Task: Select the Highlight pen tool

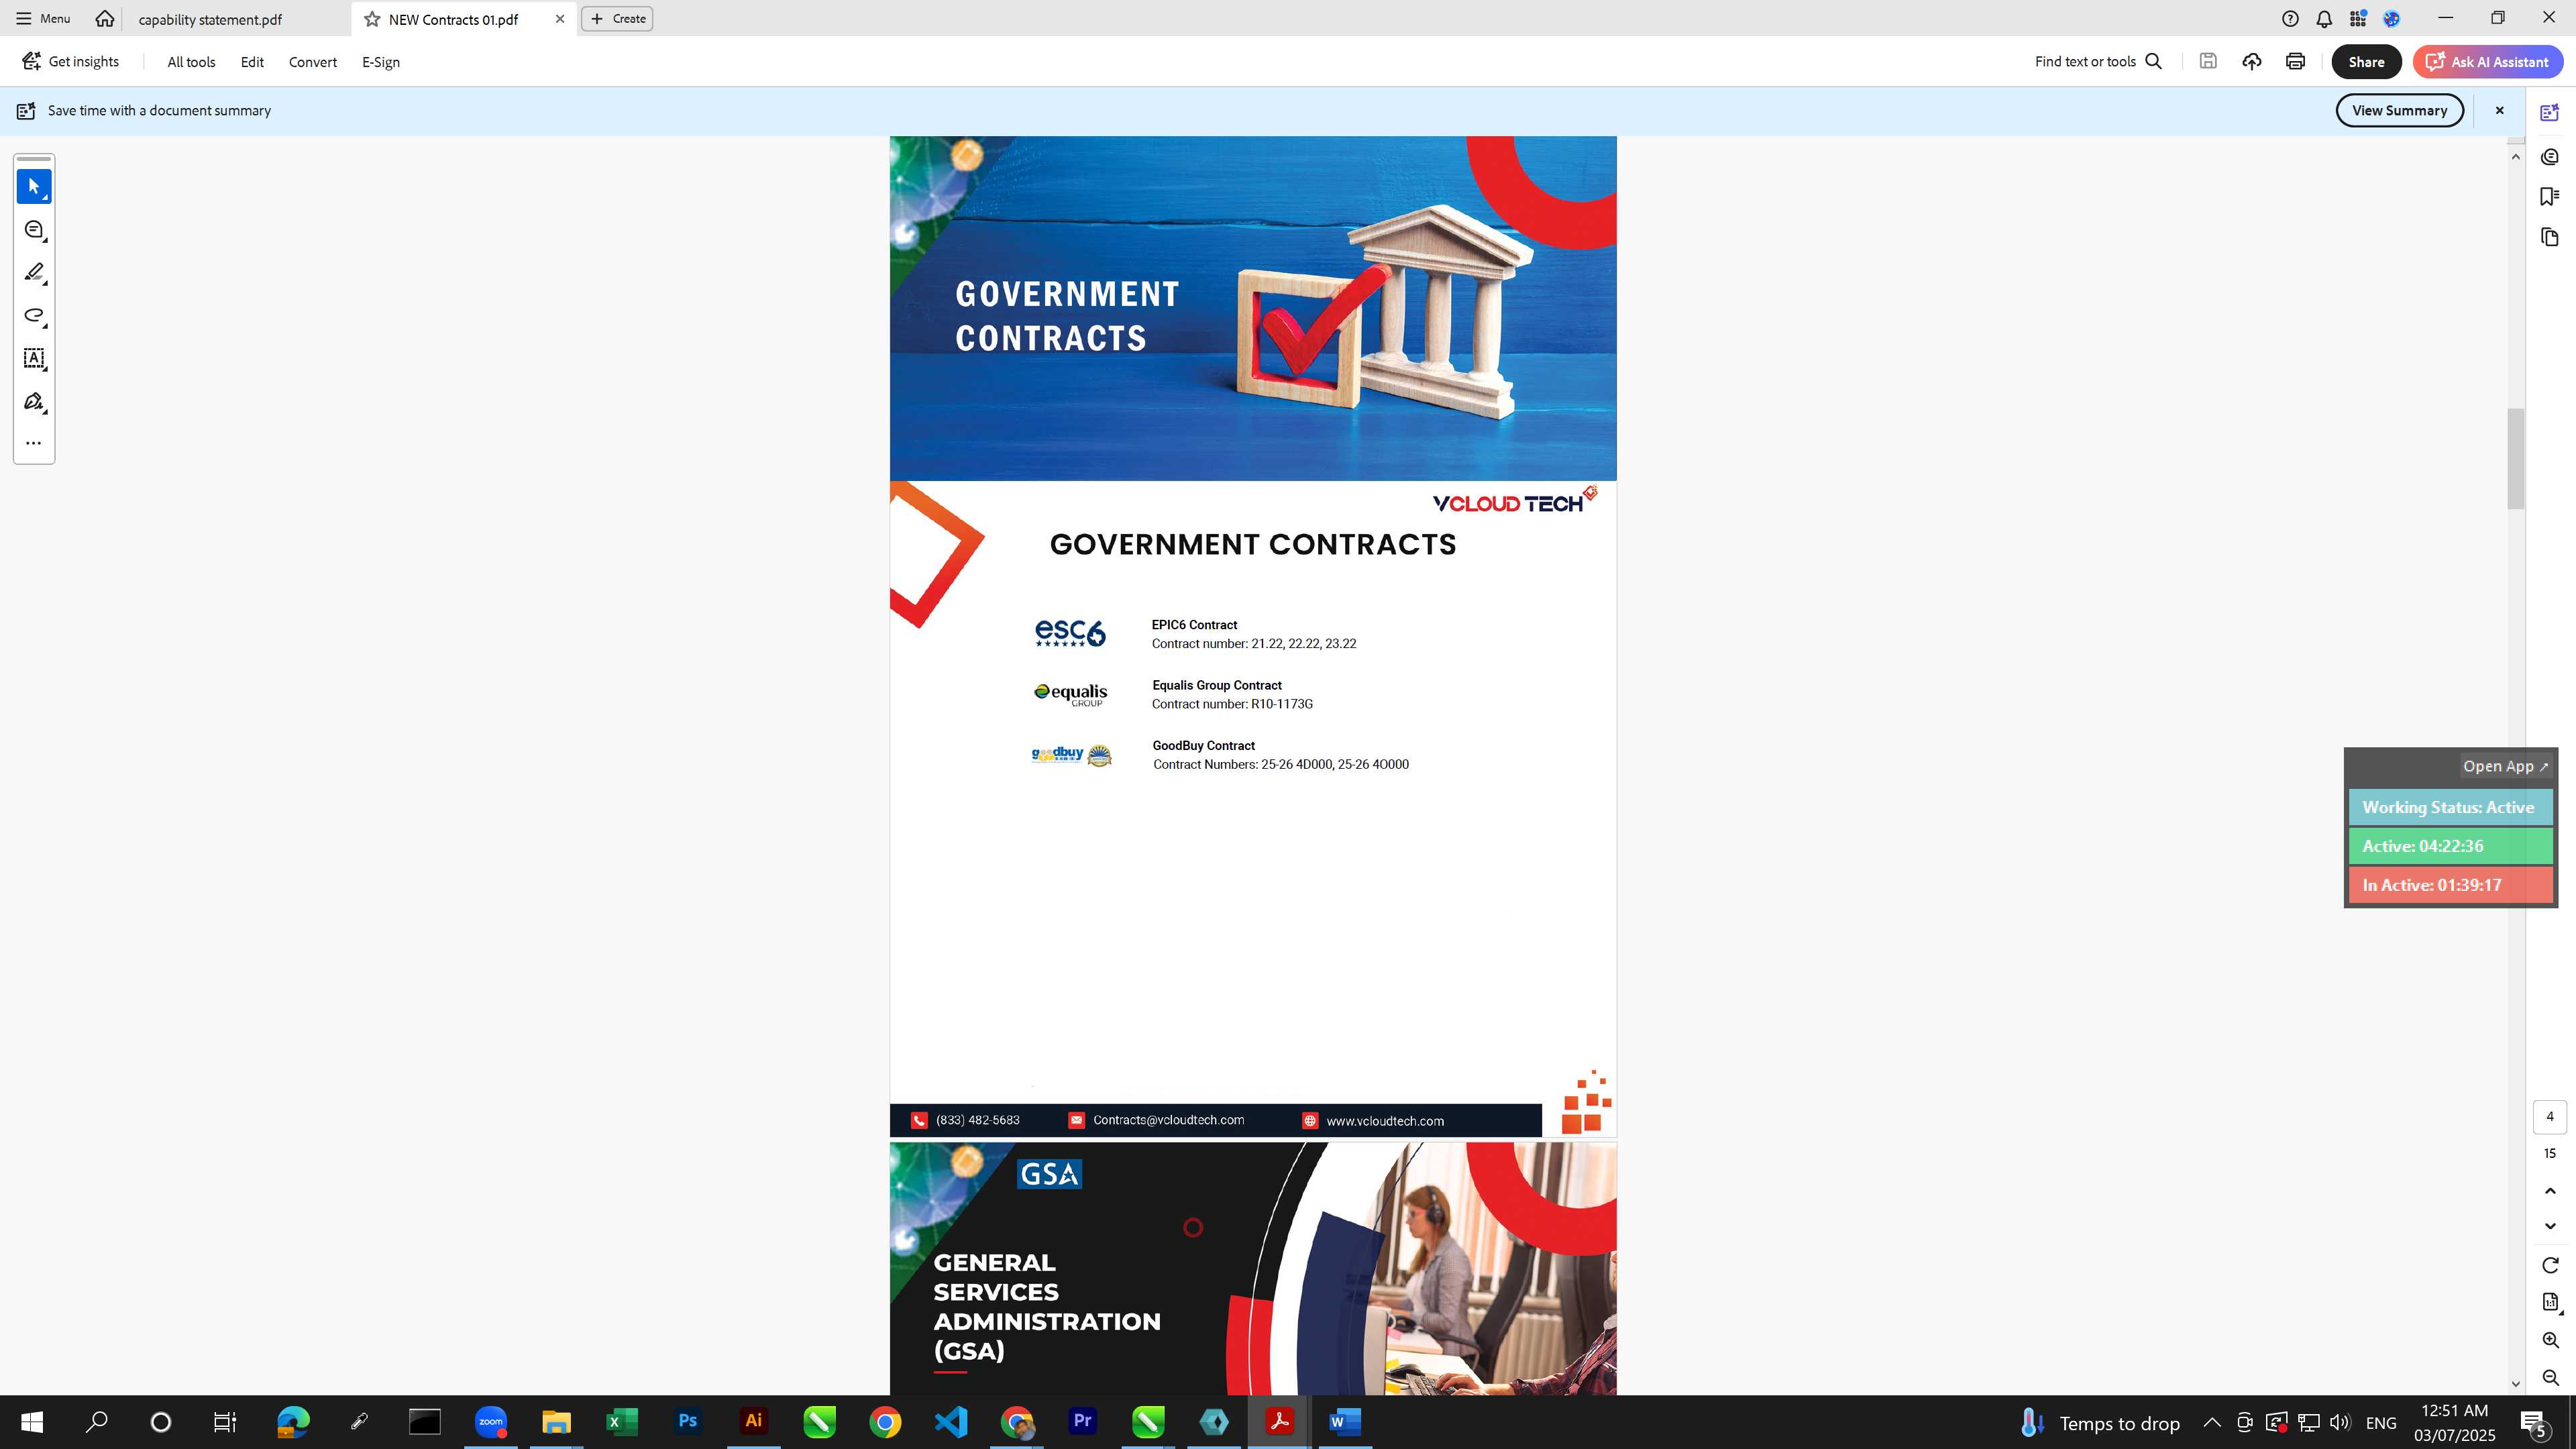Action: (x=34, y=273)
